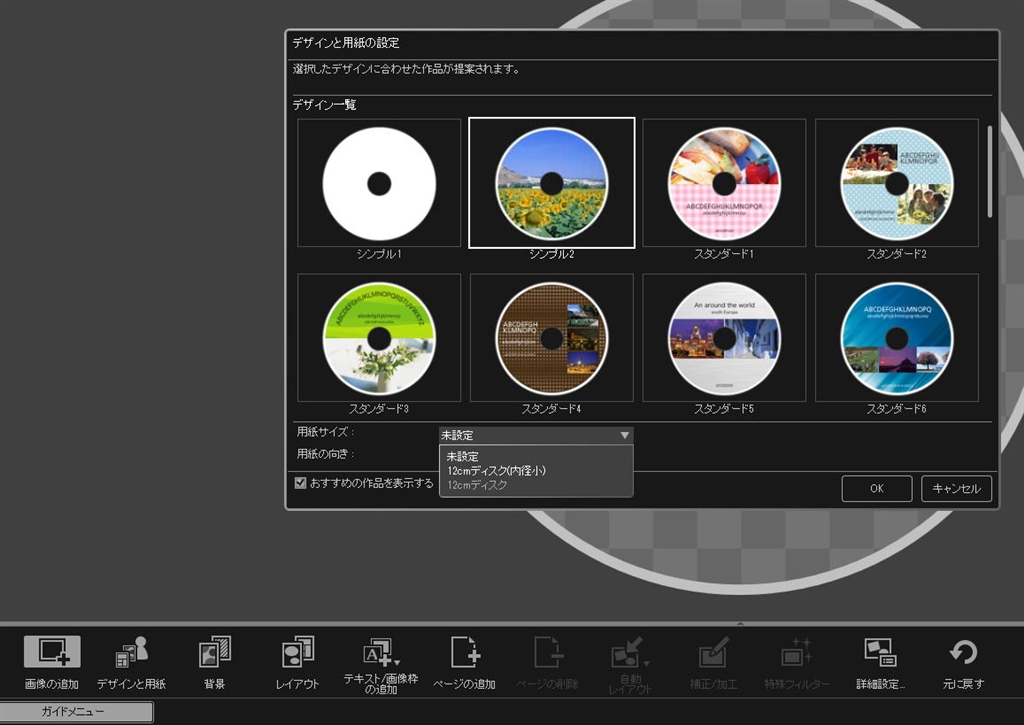Select the シンプル1 blank disc design
This screenshot has height=725, width=1024.
(379, 184)
